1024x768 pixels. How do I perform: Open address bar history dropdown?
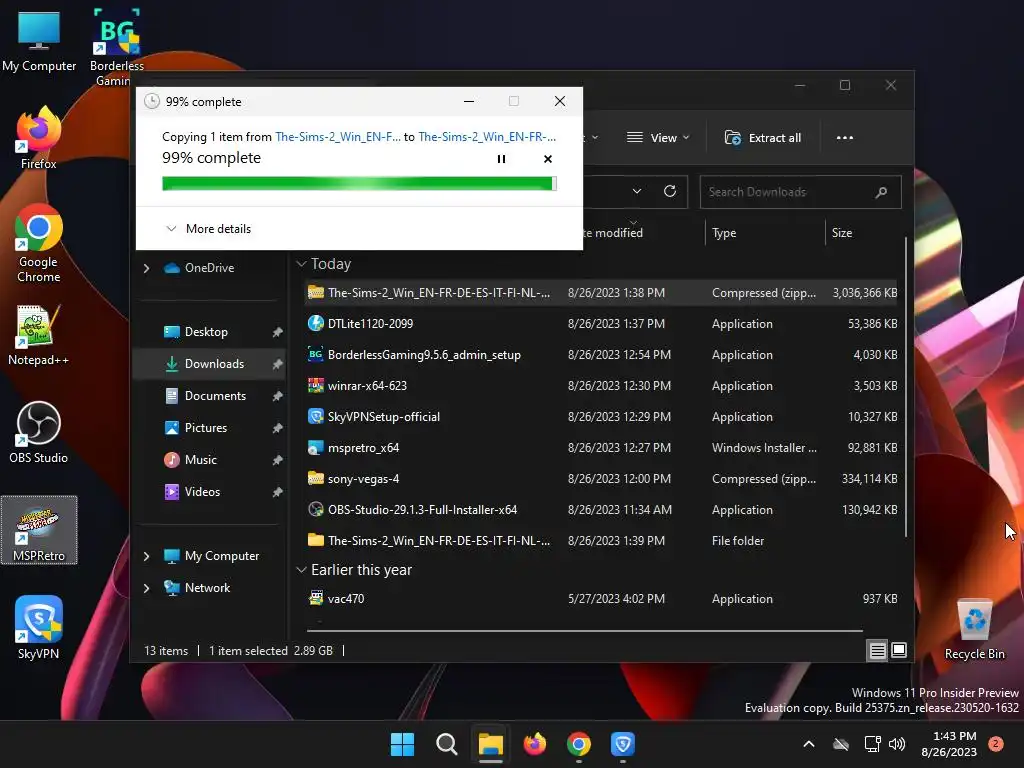(x=637, y=191)
